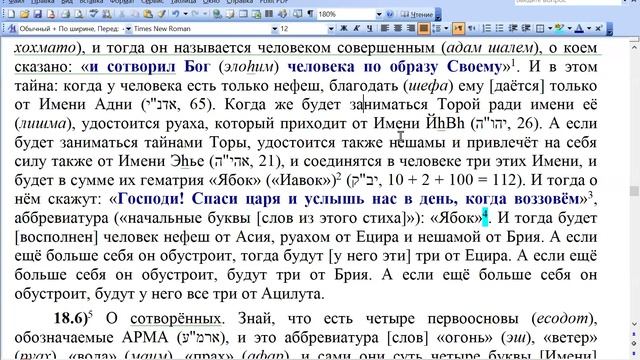Align text to the left
The width and height of the screenshot is (640, 360).
384,28
